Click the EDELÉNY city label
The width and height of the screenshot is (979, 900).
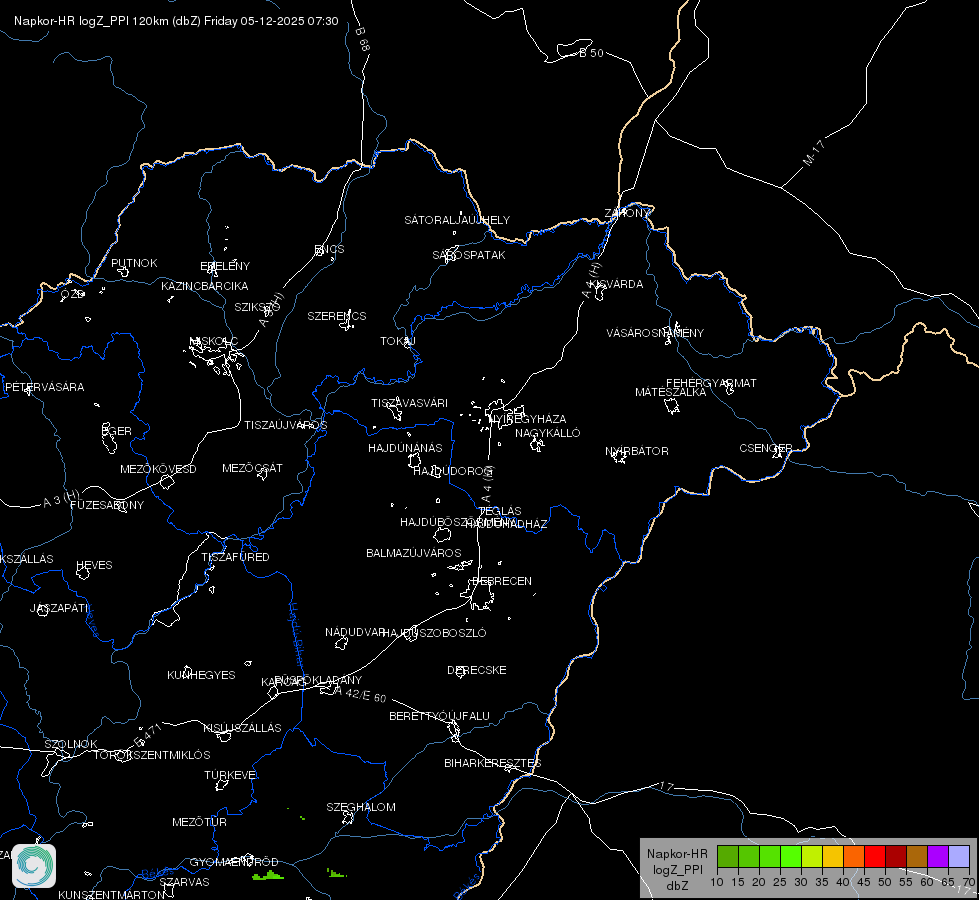tap(225, 266)
